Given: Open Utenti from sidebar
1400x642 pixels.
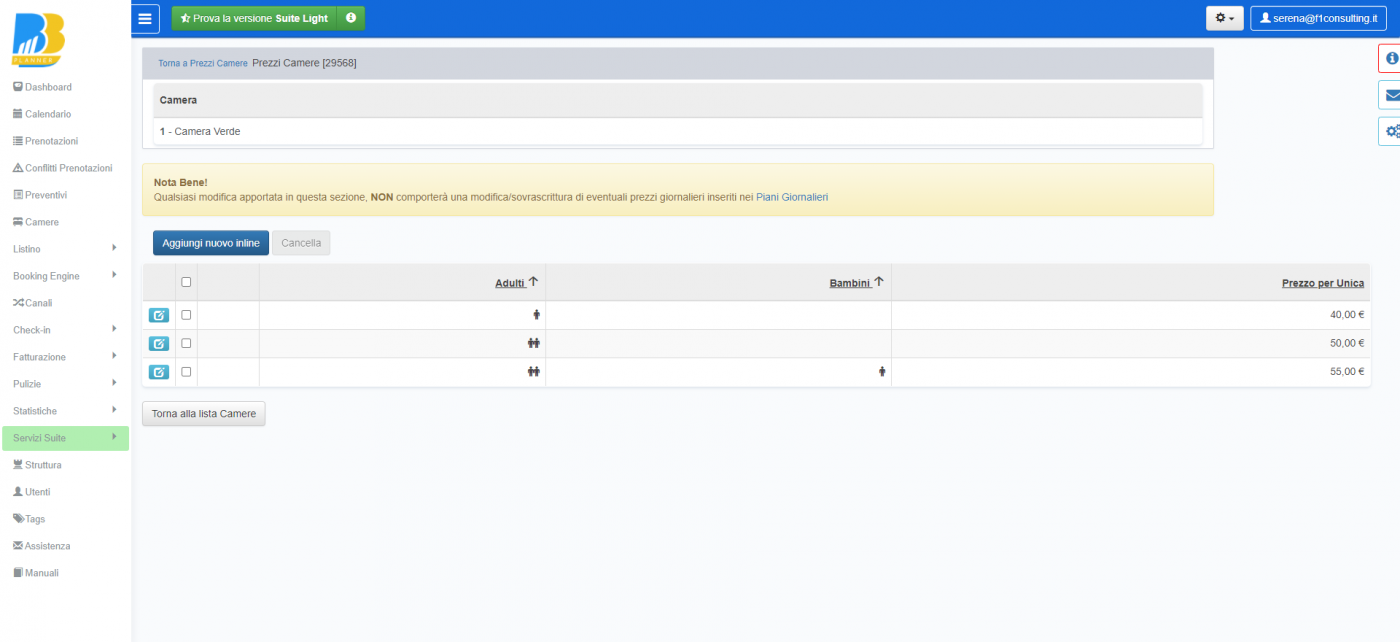Looking at the screenshot, I should (31, 492).
